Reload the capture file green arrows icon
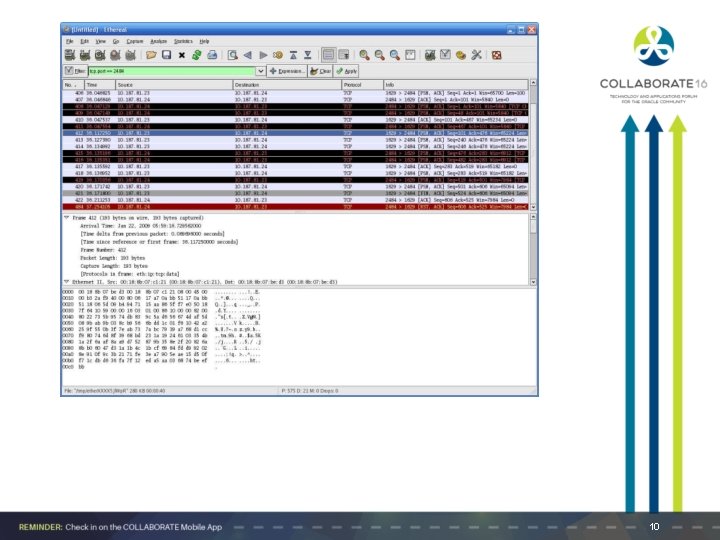Viewport: 720px width, 540px height. [x=197, y=55]
